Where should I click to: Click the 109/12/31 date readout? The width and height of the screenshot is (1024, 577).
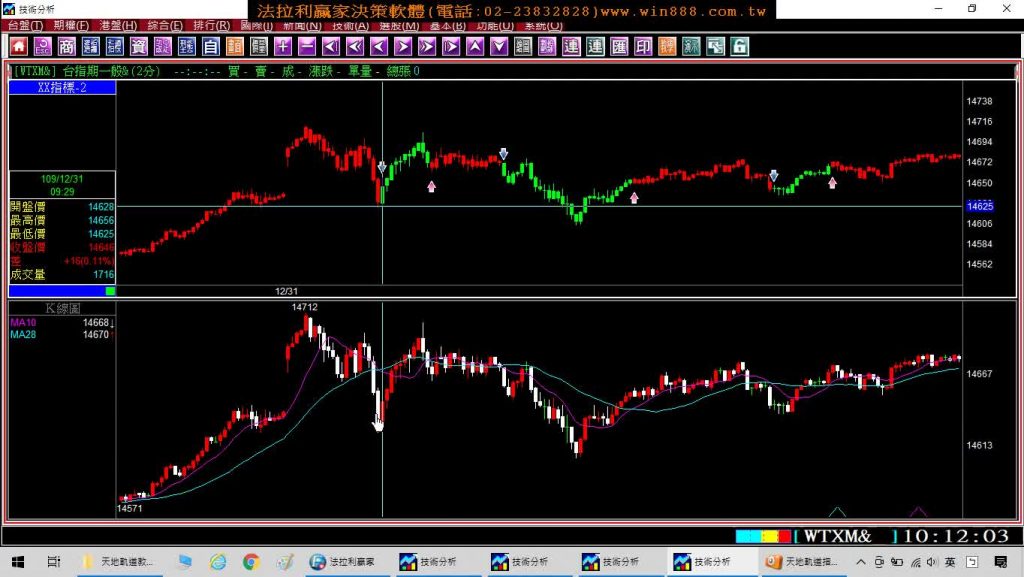(x=62, y=179)
